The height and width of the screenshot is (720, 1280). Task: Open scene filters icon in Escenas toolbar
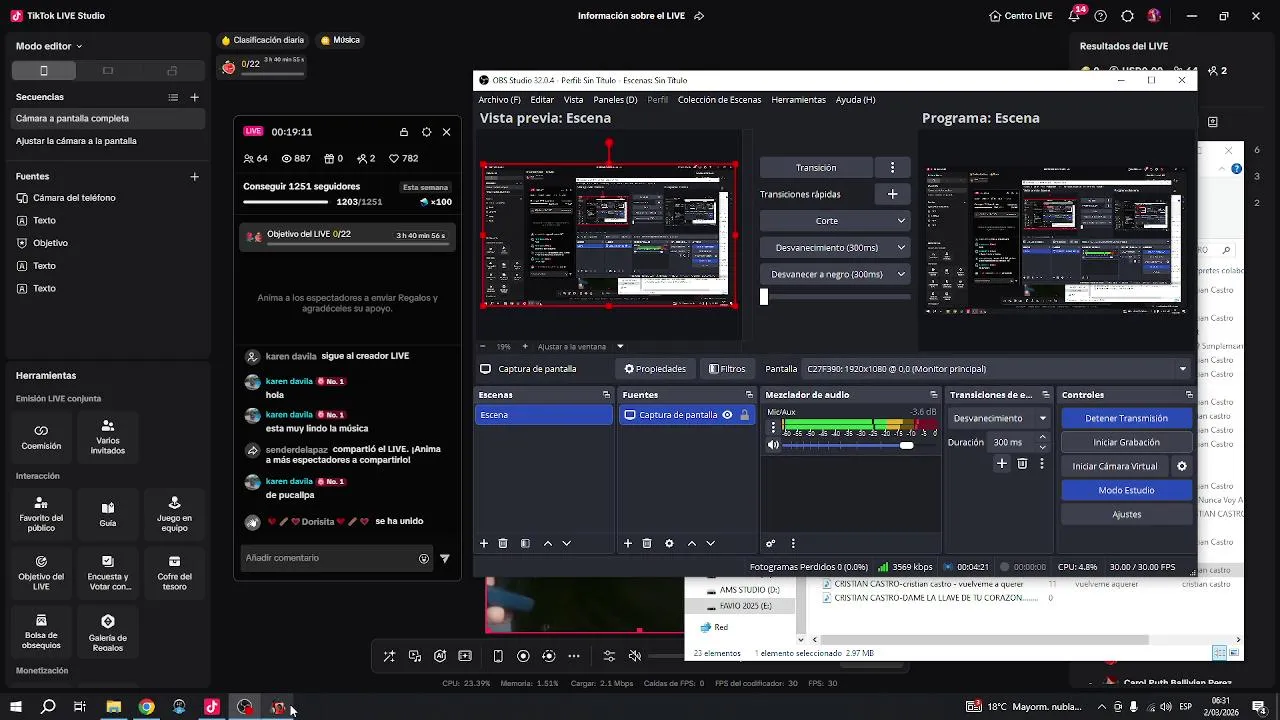tap(525, 543)
